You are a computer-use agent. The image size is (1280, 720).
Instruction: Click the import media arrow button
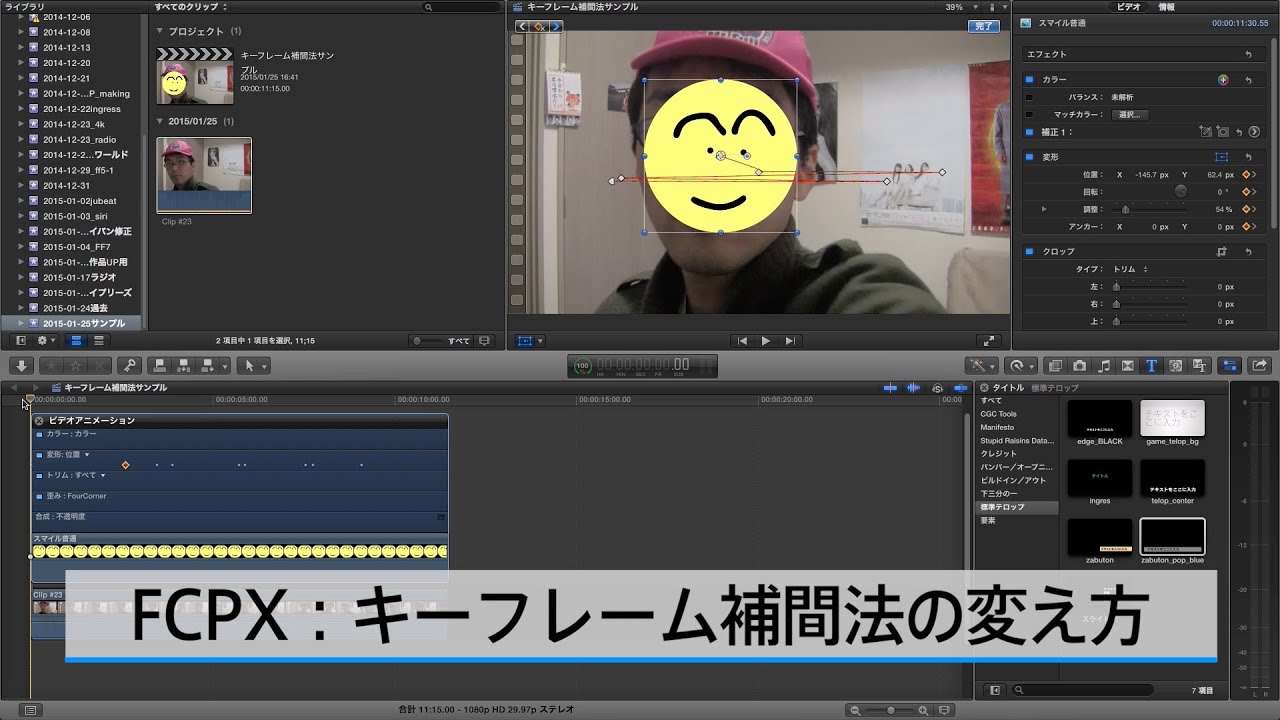[22, 365]
